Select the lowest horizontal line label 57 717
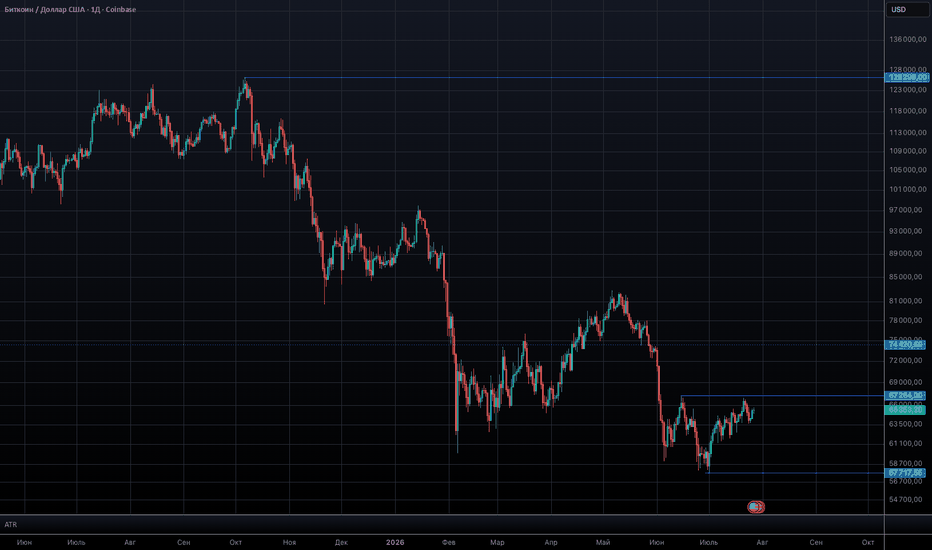Screen dimensions: 932x550 (x=905, y=473)
